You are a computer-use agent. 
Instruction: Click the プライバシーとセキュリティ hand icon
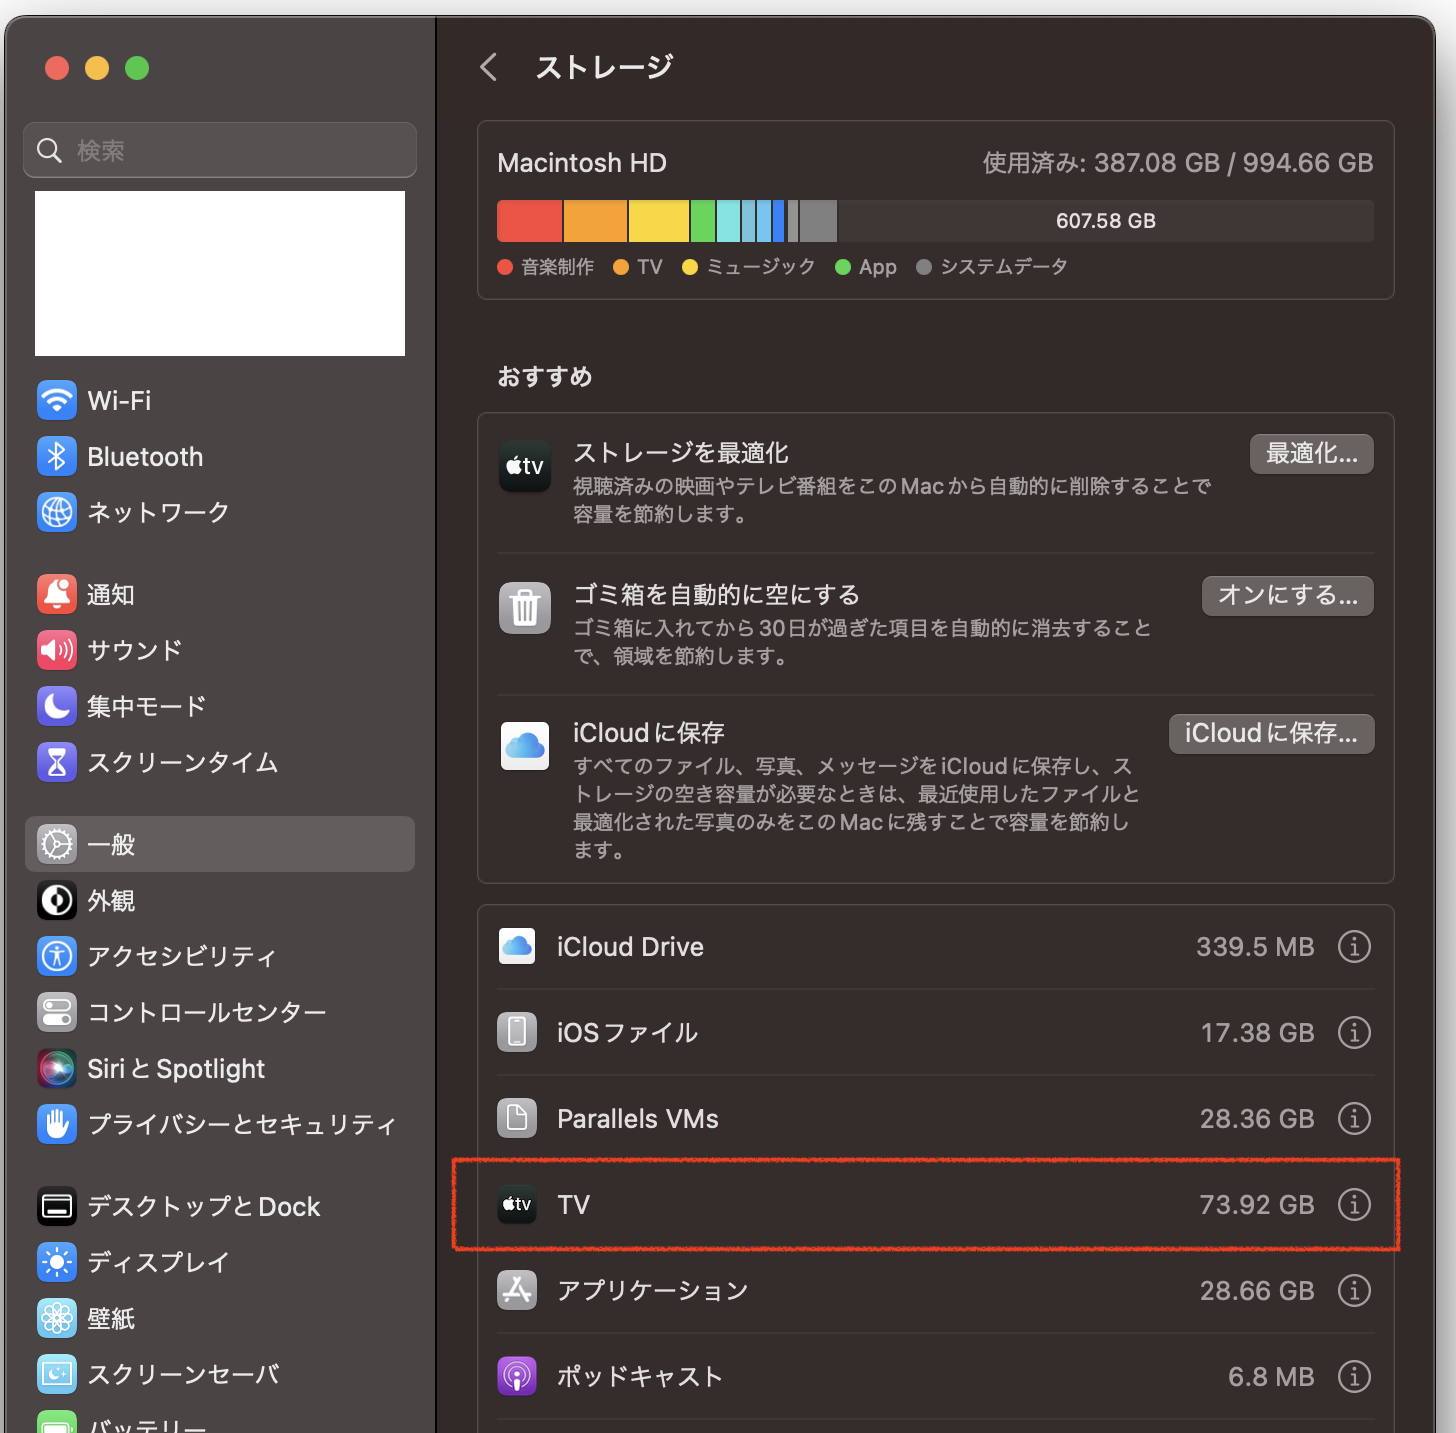point(57,1124)
